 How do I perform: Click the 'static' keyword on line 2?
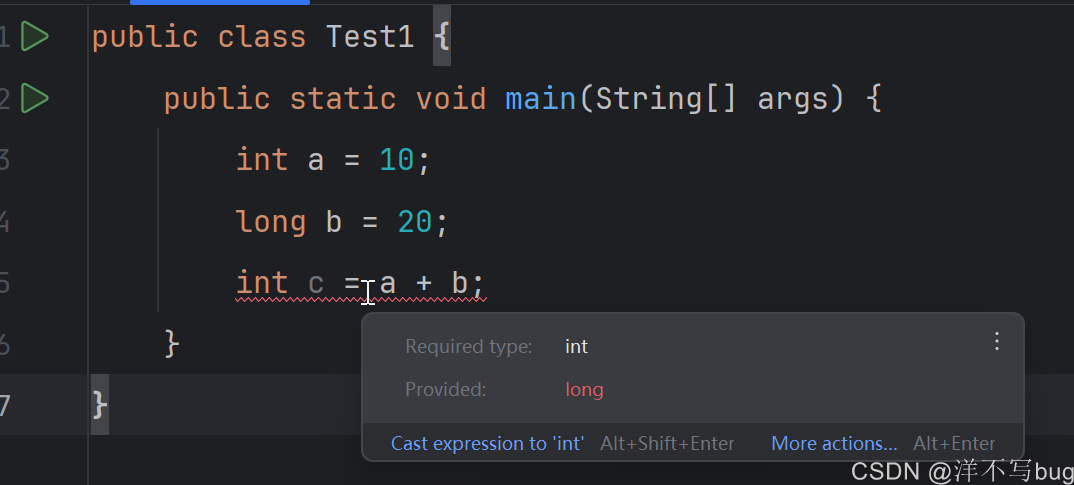(342, 99)
